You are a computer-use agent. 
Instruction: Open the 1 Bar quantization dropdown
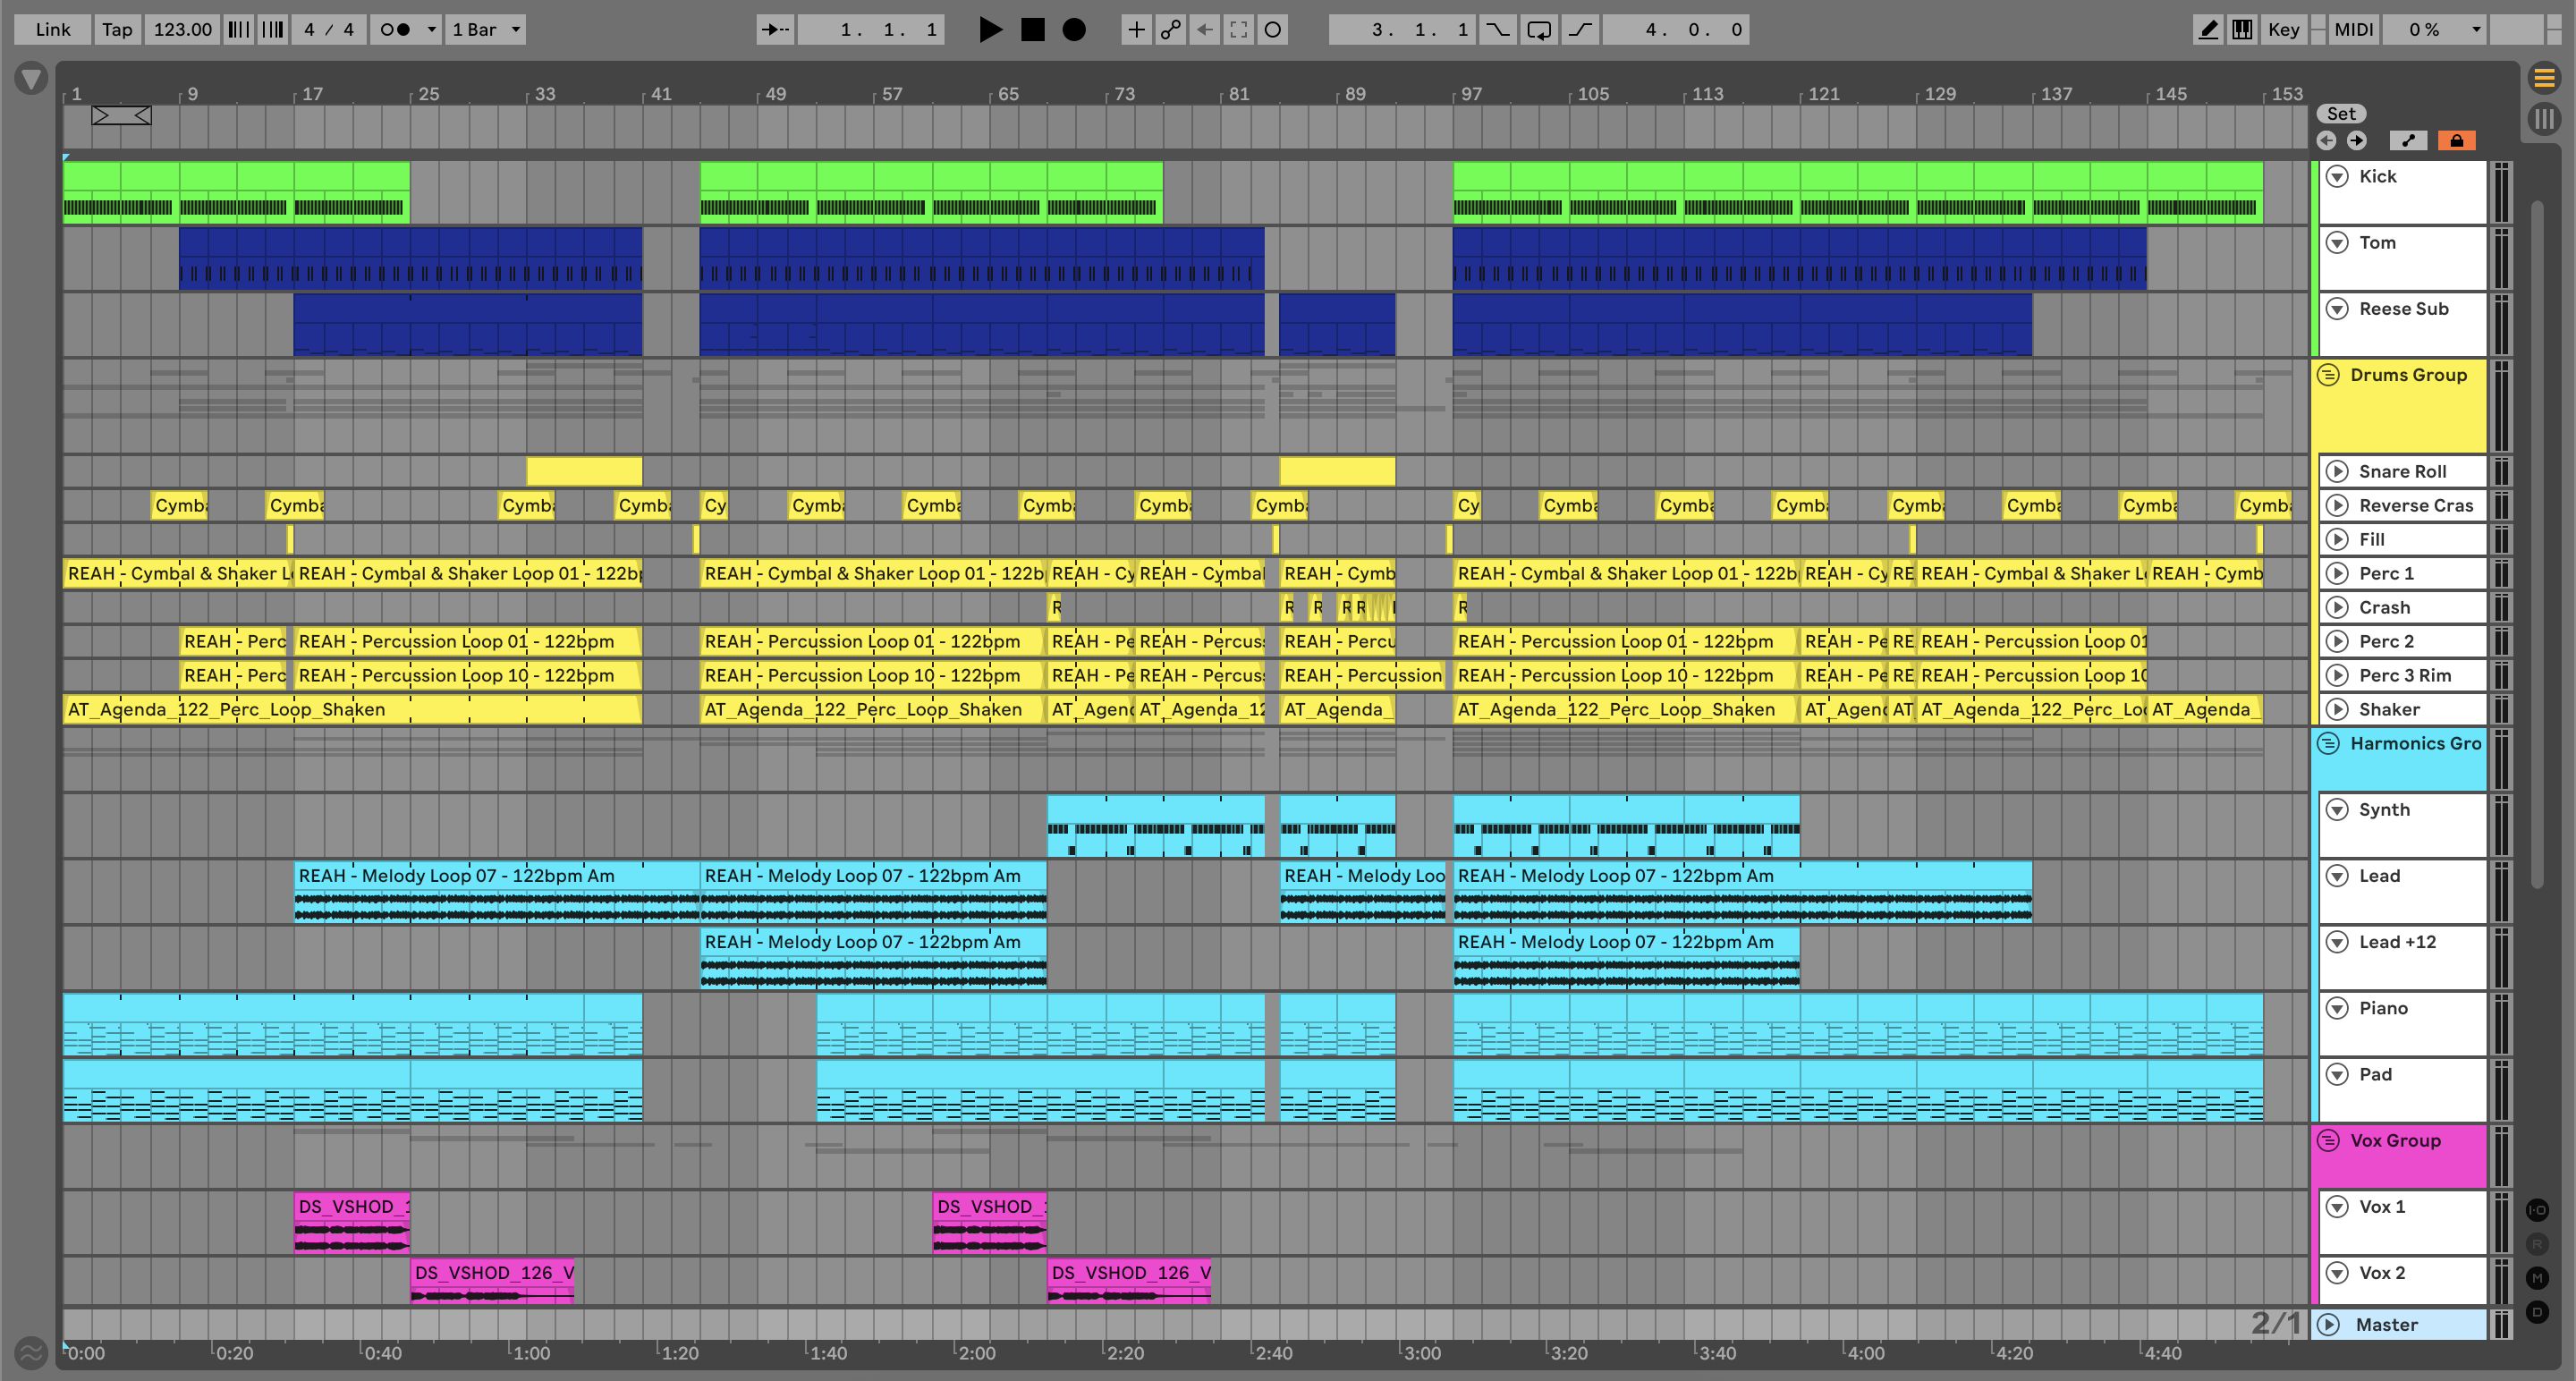pos(486,30)
